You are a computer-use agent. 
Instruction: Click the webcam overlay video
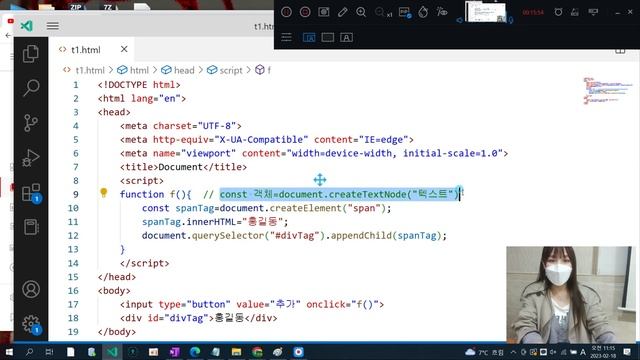571,294
